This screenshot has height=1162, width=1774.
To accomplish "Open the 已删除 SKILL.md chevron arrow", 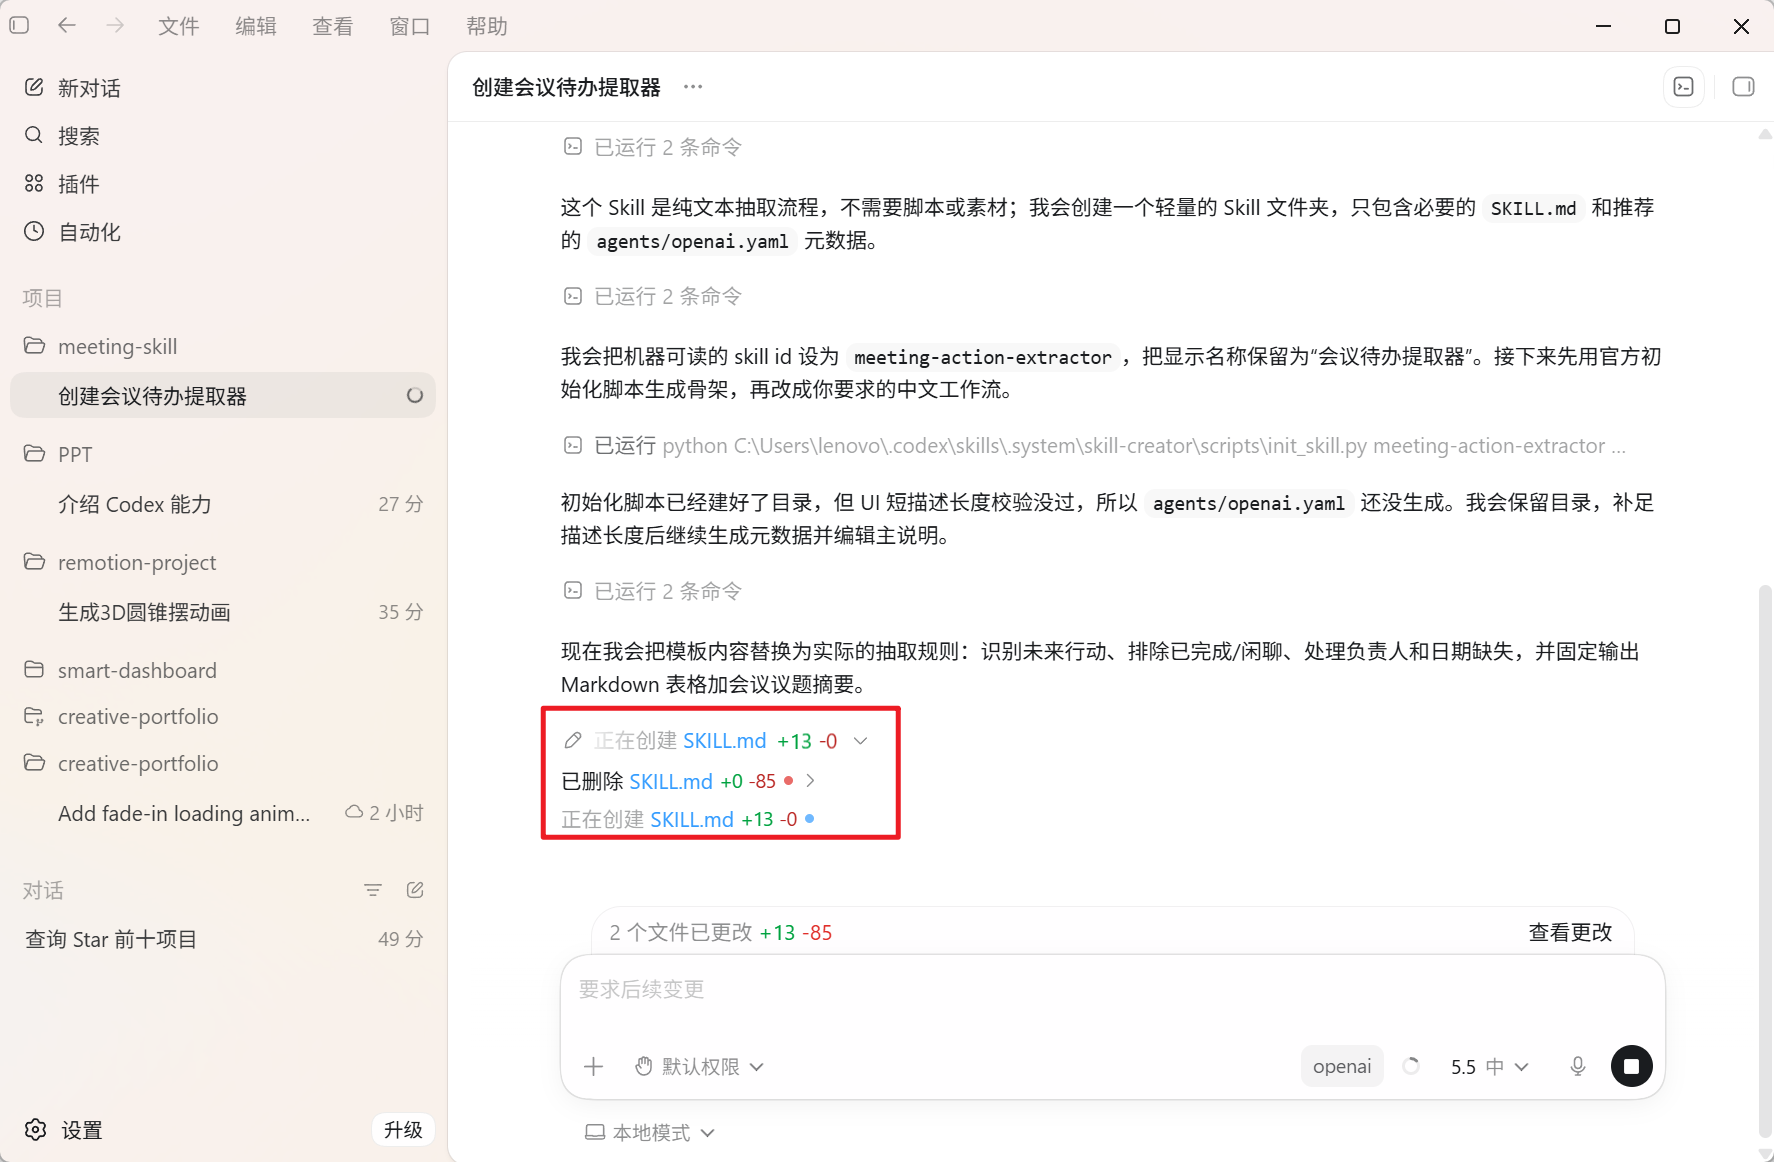I will [810, 781].
